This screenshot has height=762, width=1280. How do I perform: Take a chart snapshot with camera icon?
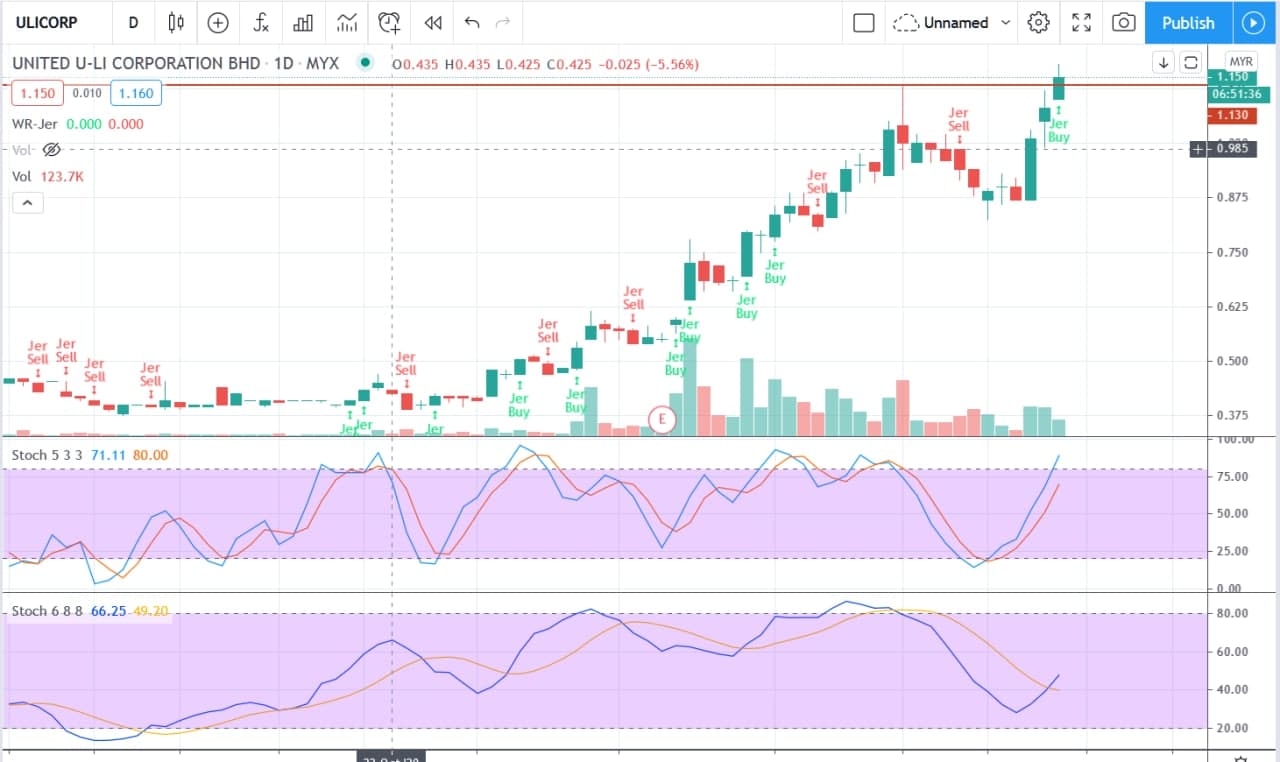pos(1124,22)
